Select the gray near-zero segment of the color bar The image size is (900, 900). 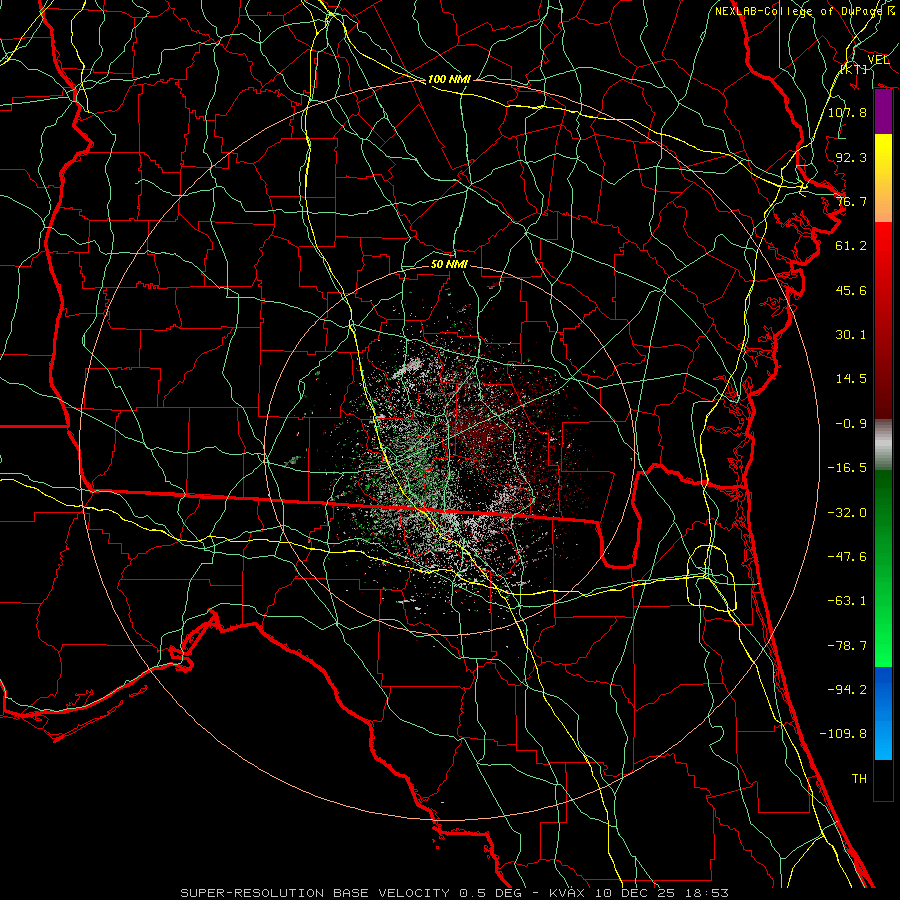coord(883,445)
